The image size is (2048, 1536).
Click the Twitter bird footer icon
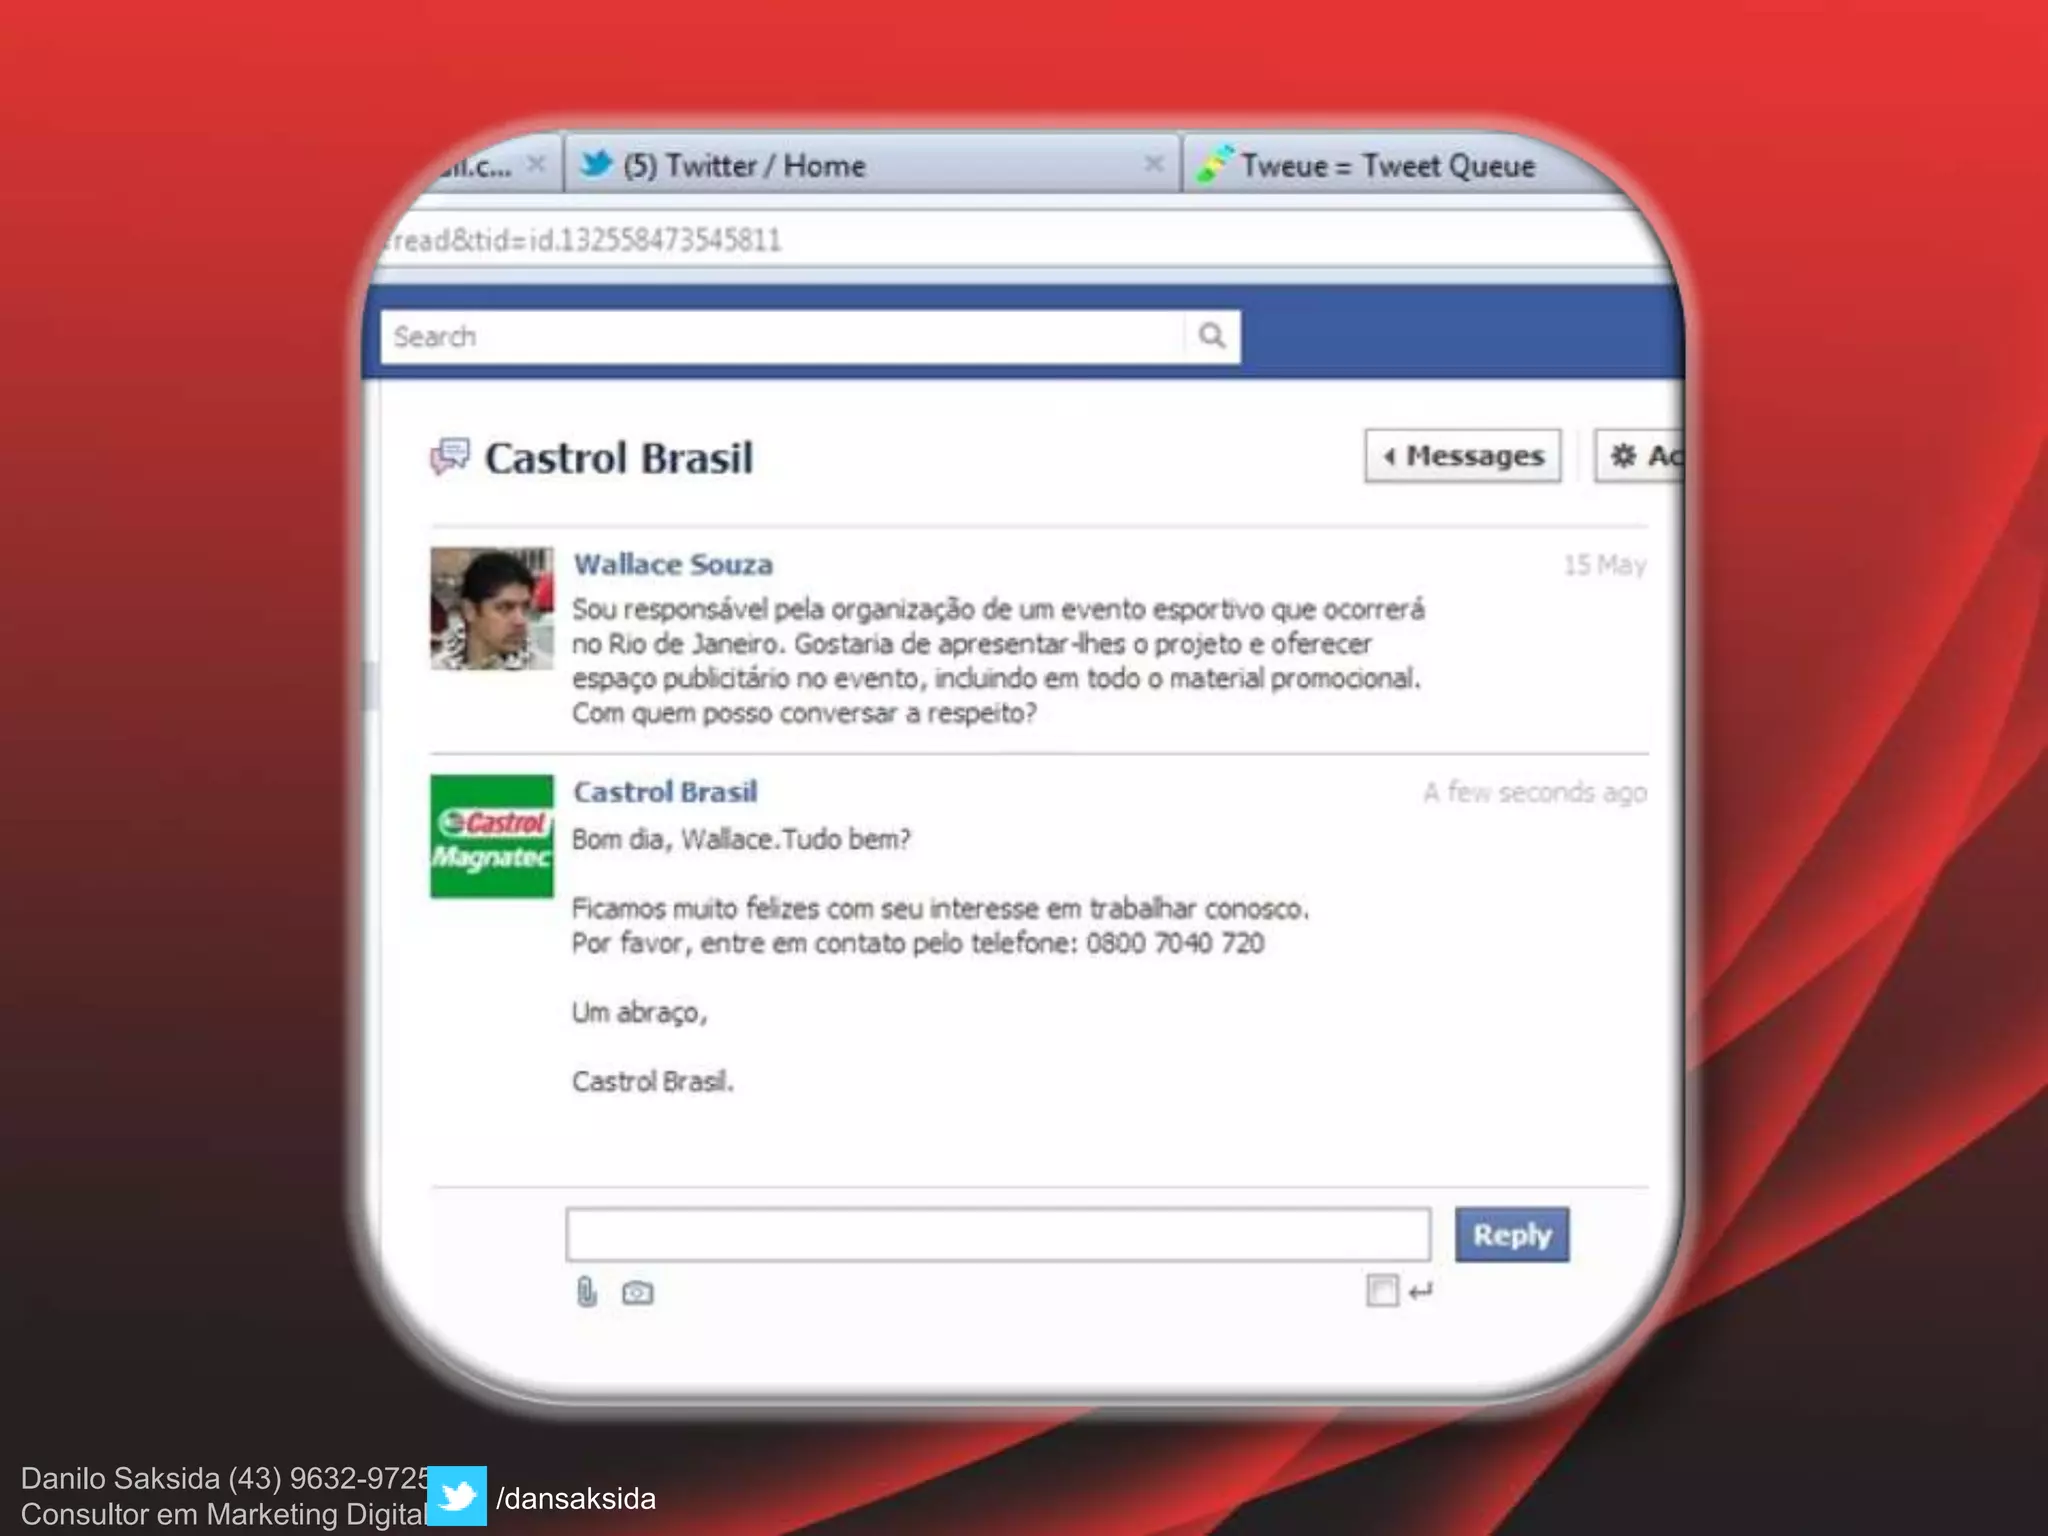pyautogui.click(x=457, y=1496)
